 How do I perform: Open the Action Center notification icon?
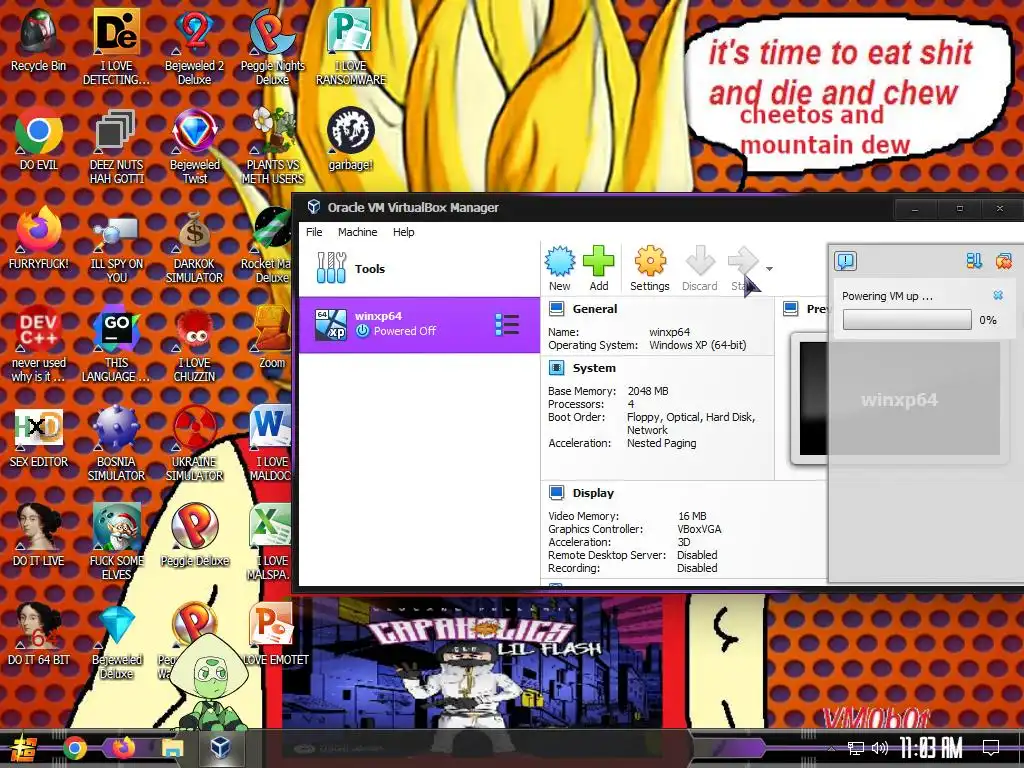pos(991,748)
